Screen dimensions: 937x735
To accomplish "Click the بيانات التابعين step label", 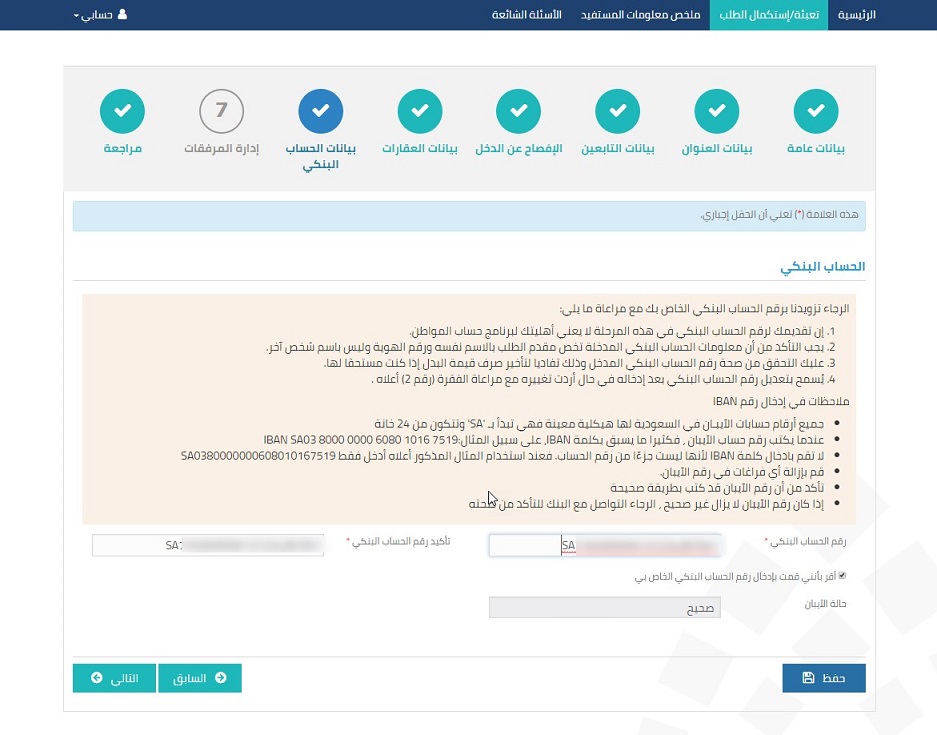I will 617,148.
